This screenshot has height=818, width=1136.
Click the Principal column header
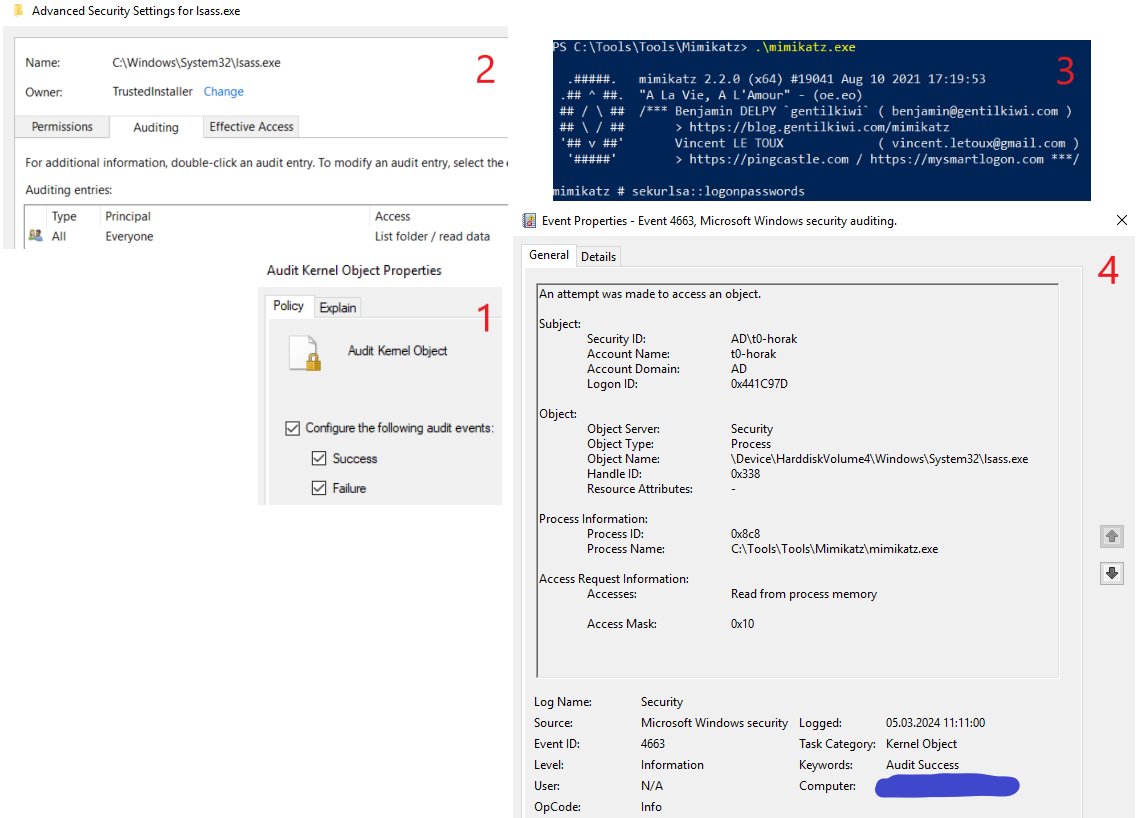pos(128,216)
